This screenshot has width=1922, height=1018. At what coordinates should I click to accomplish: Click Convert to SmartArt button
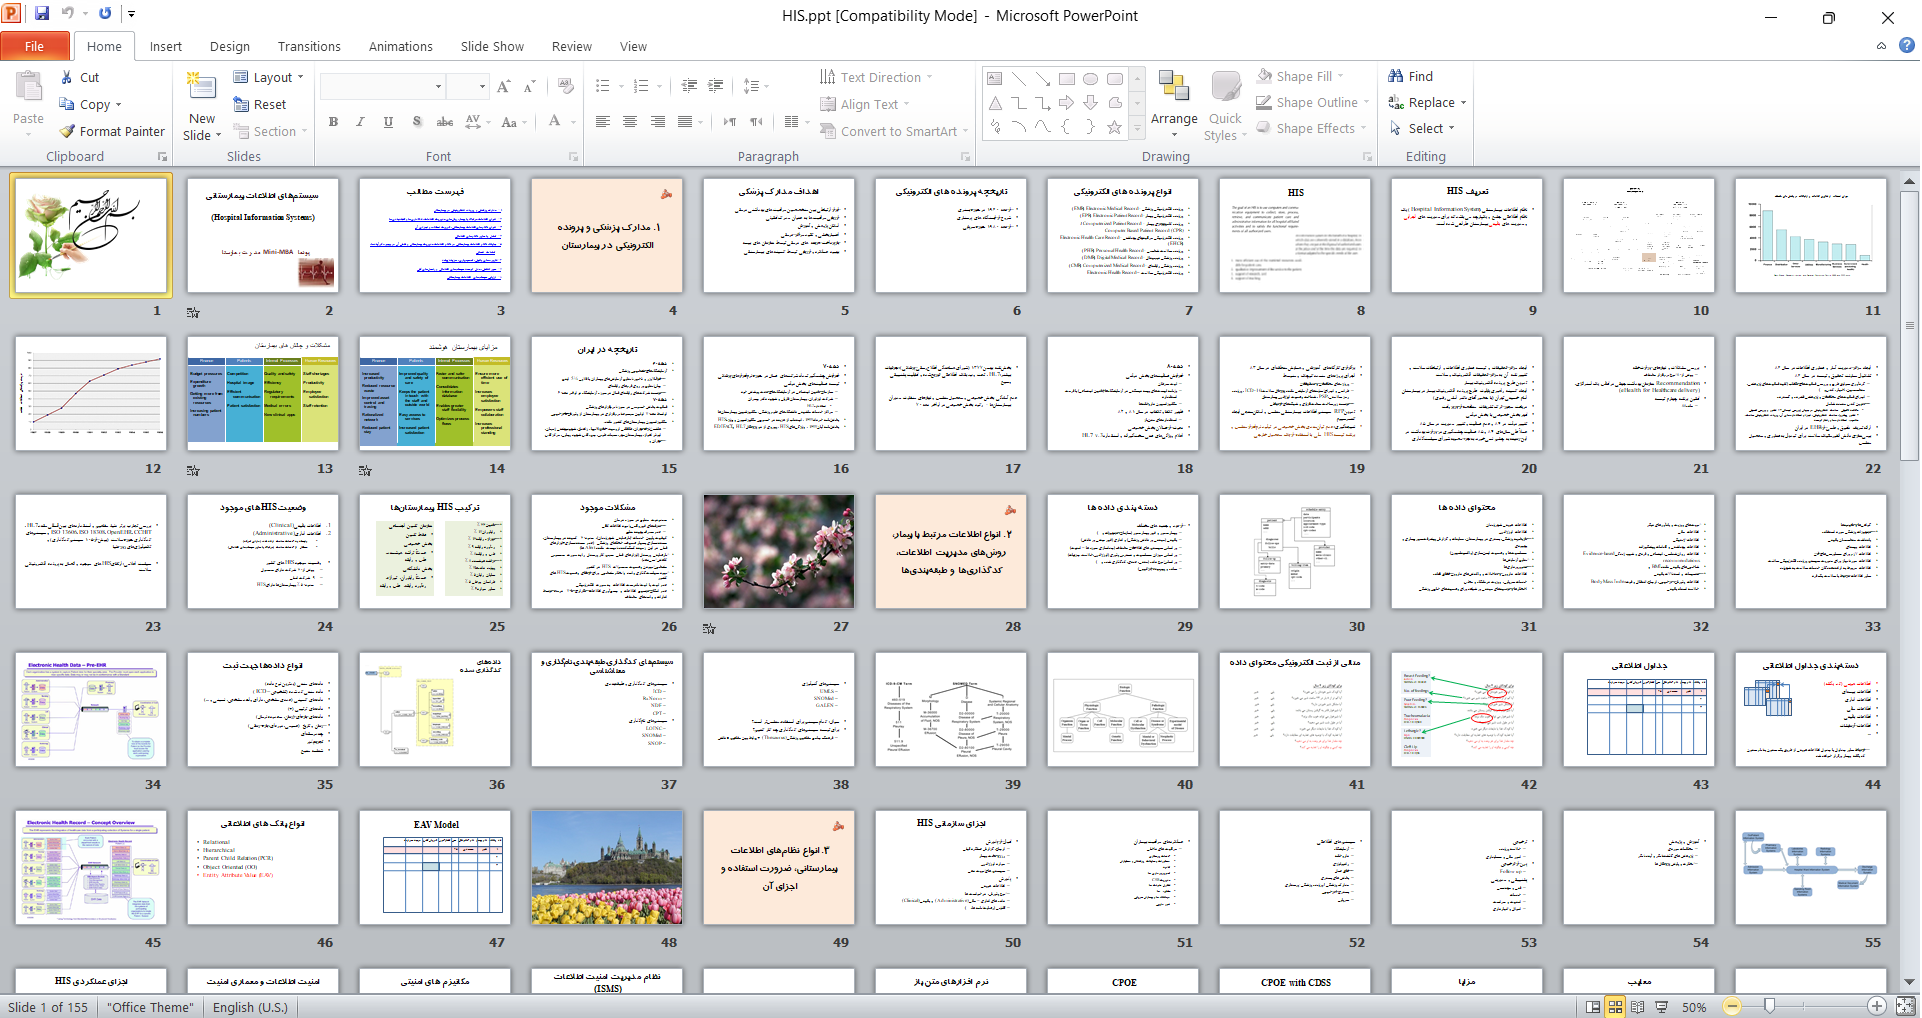(x=893, y=131)
